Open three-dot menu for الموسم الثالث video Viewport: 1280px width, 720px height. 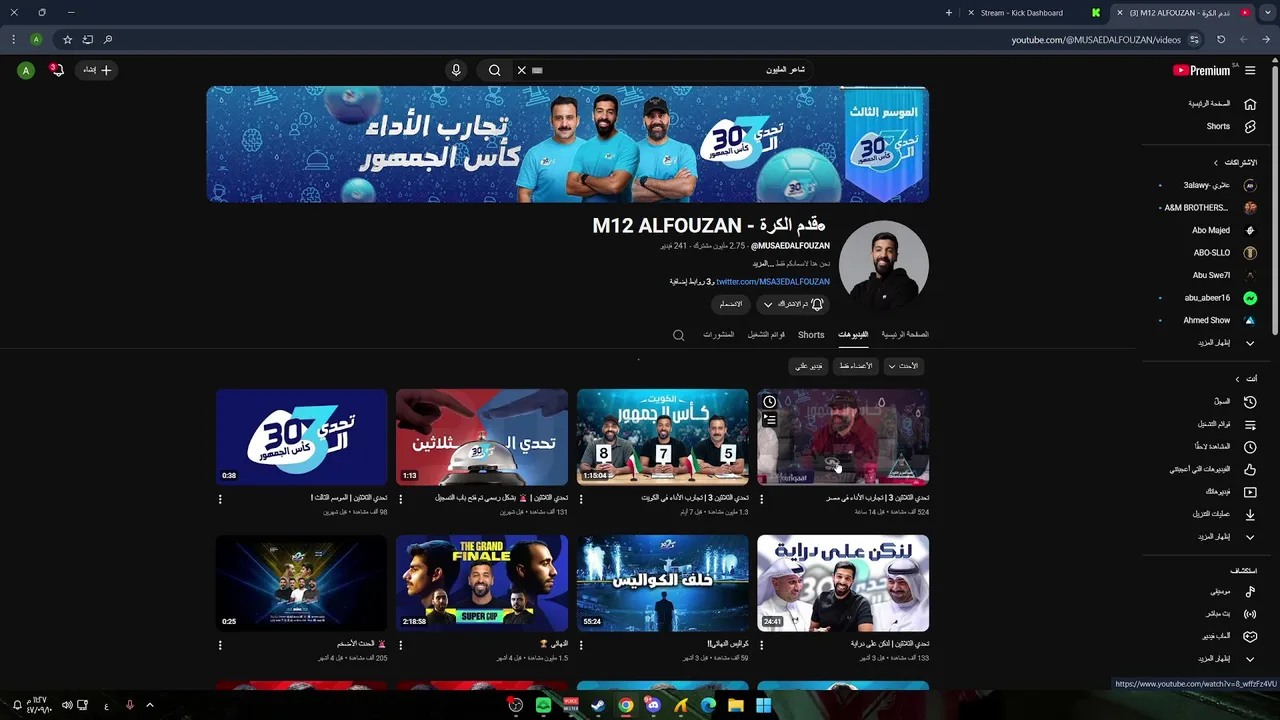click(x=220, y=498)
